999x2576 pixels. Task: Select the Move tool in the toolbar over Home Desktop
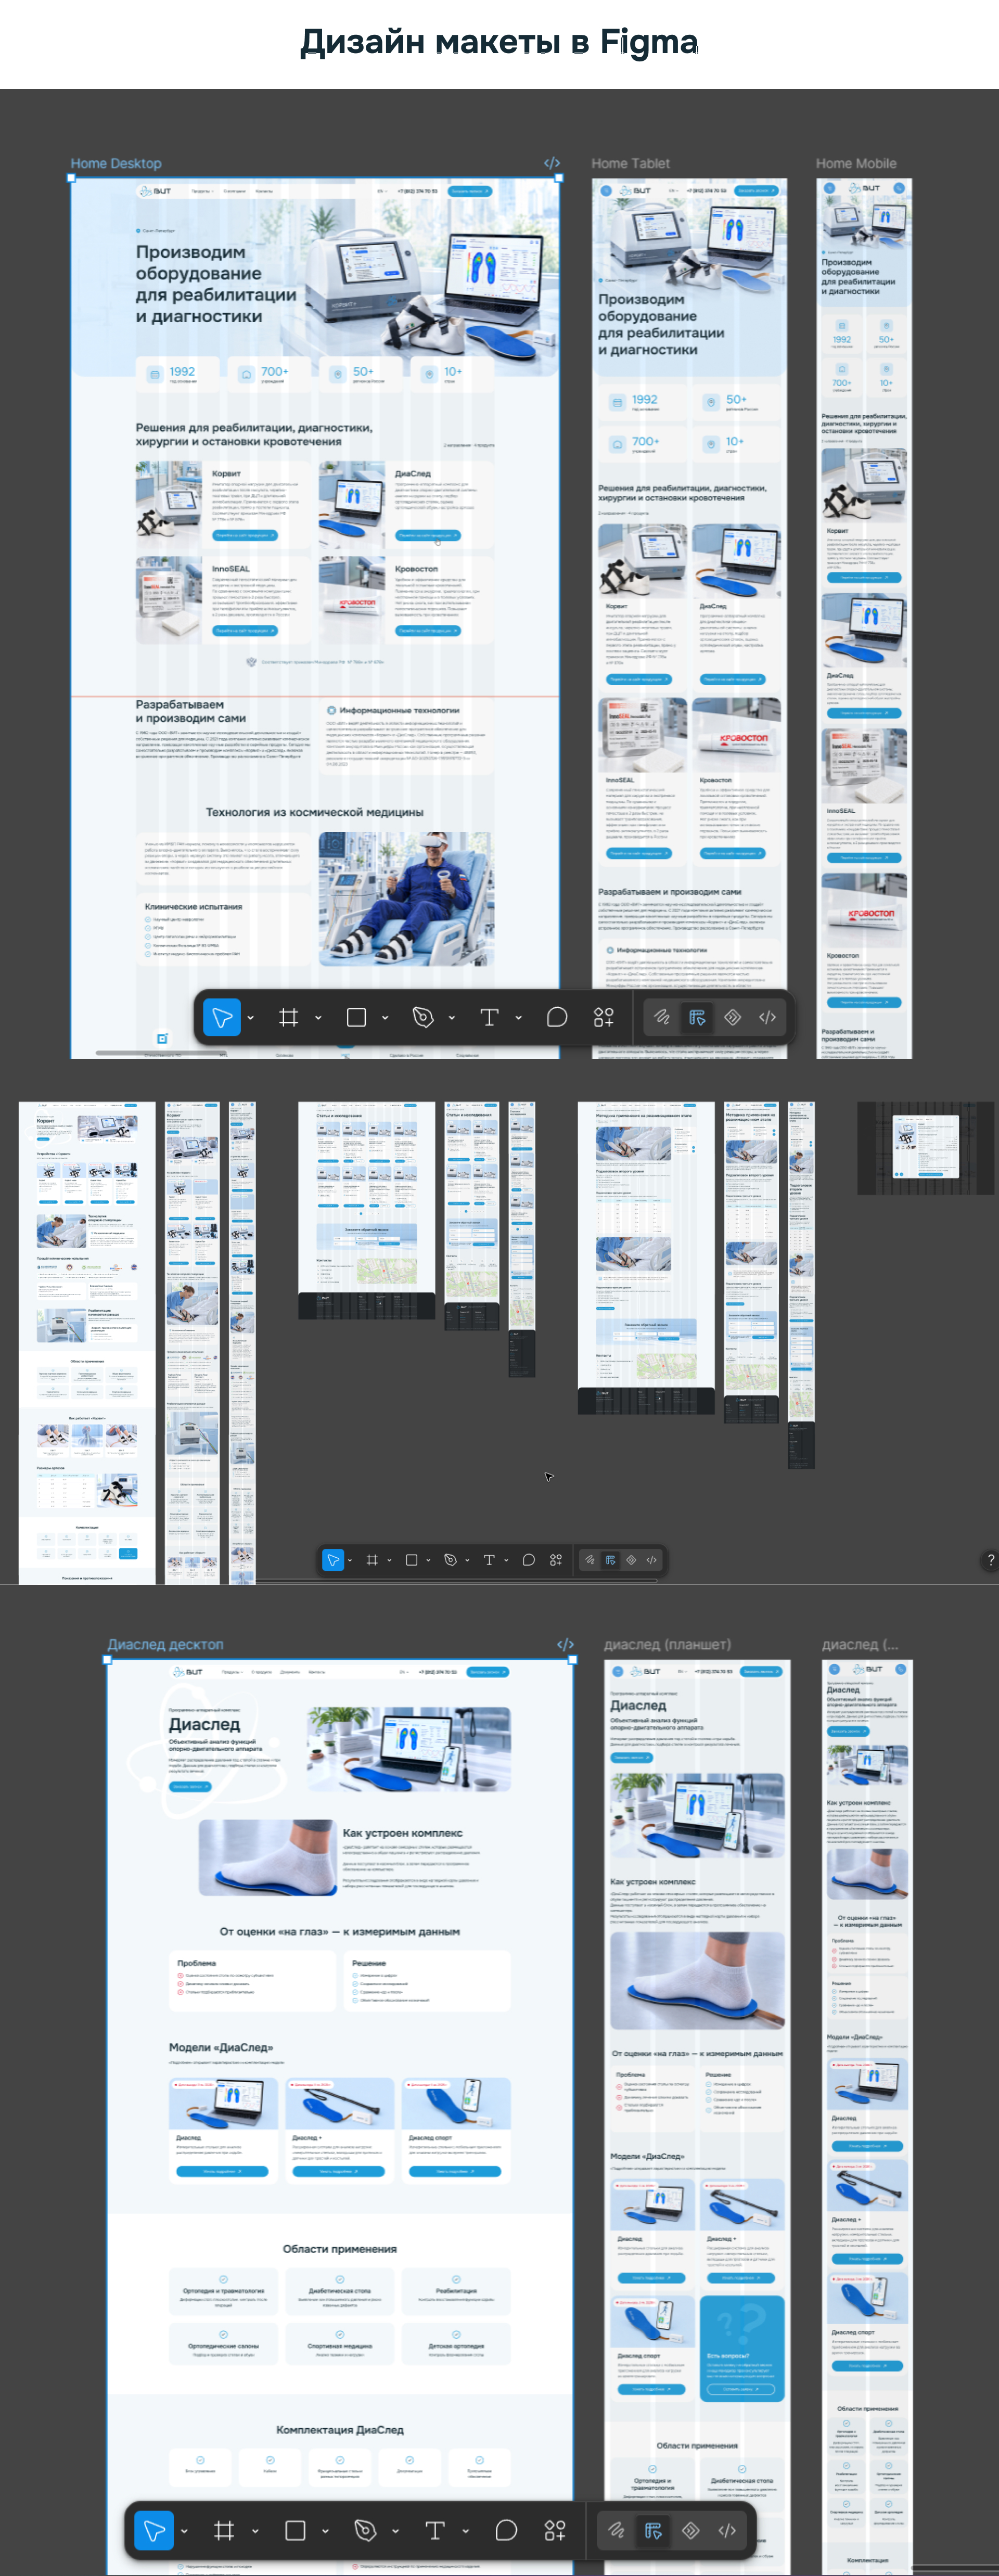pos(221,1018)
